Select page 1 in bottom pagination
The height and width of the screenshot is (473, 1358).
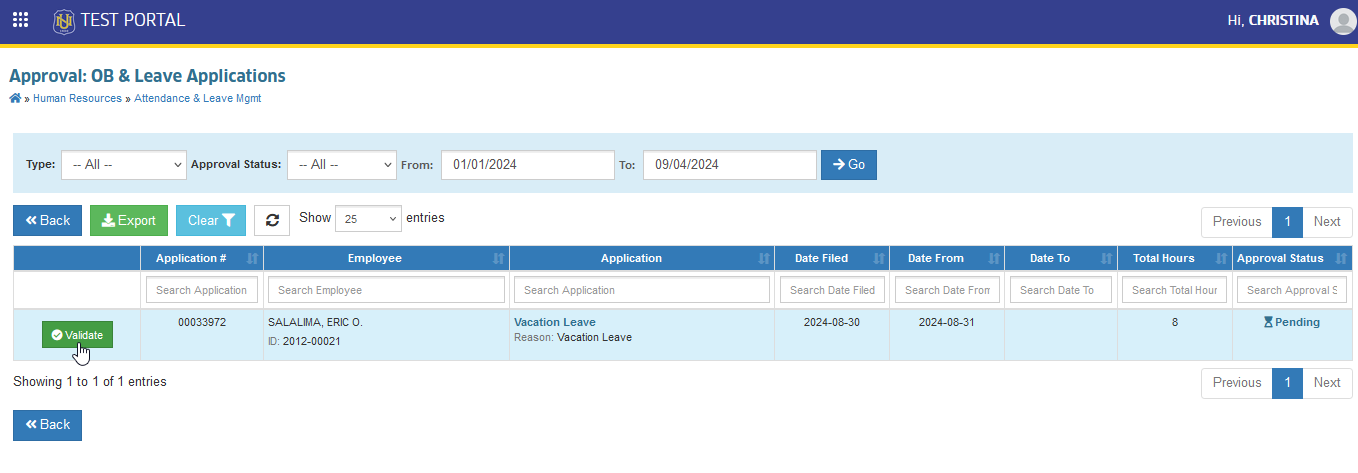point(1288,383)
